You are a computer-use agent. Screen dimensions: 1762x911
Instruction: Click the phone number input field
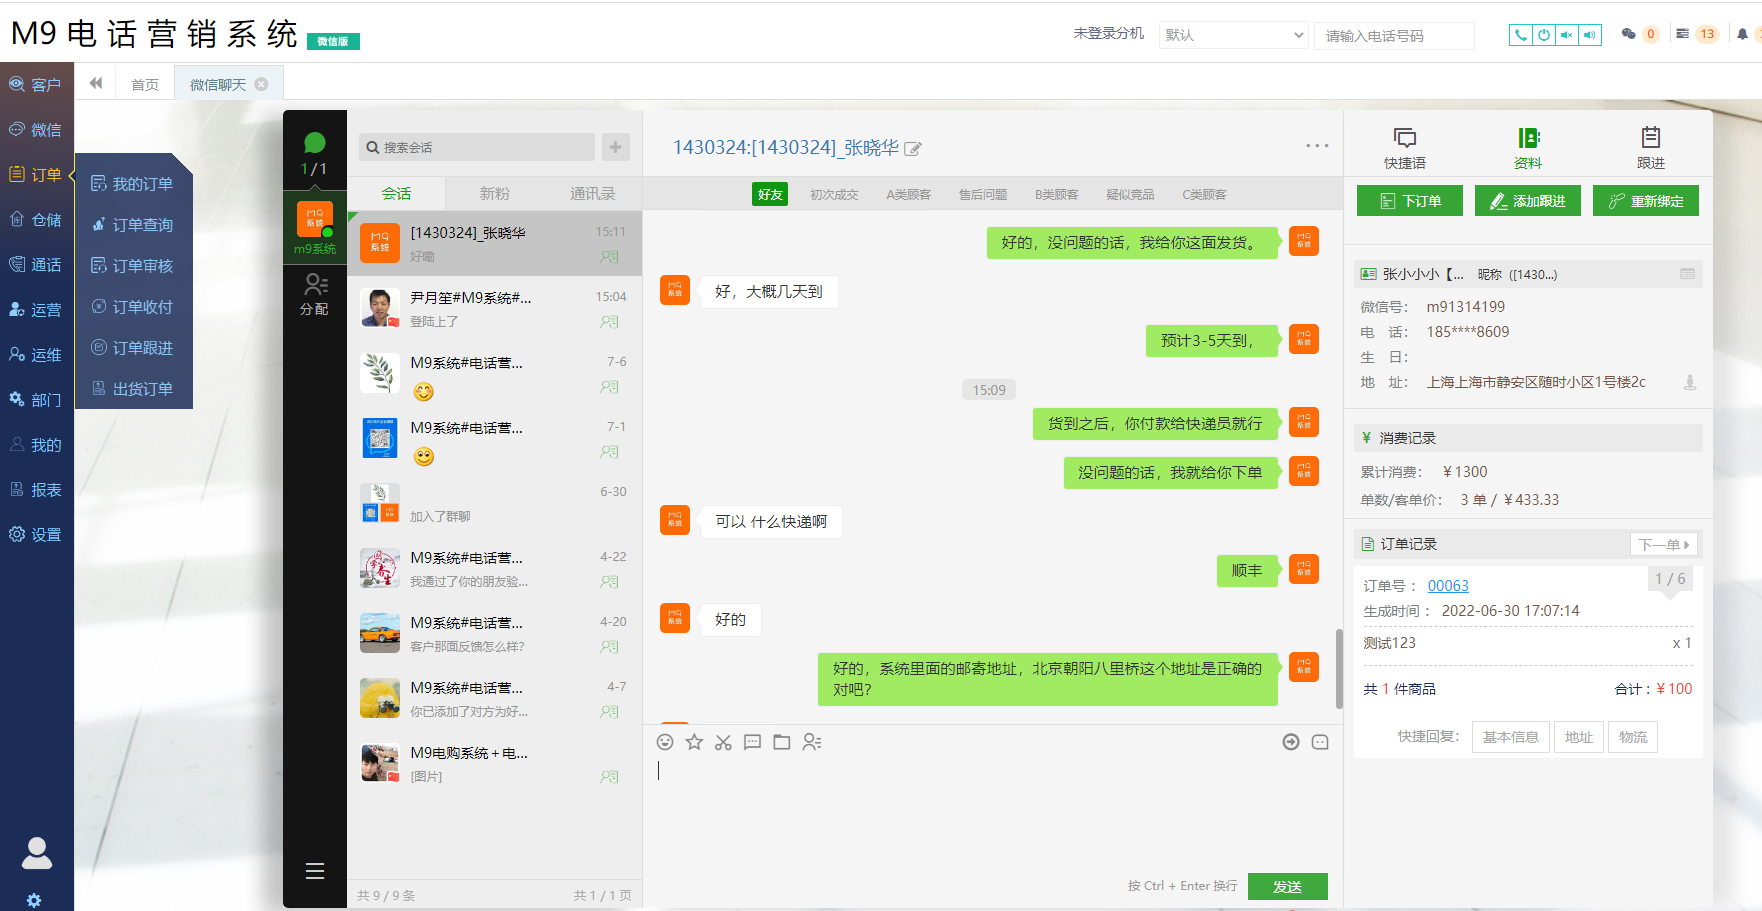pos(1394,36)
